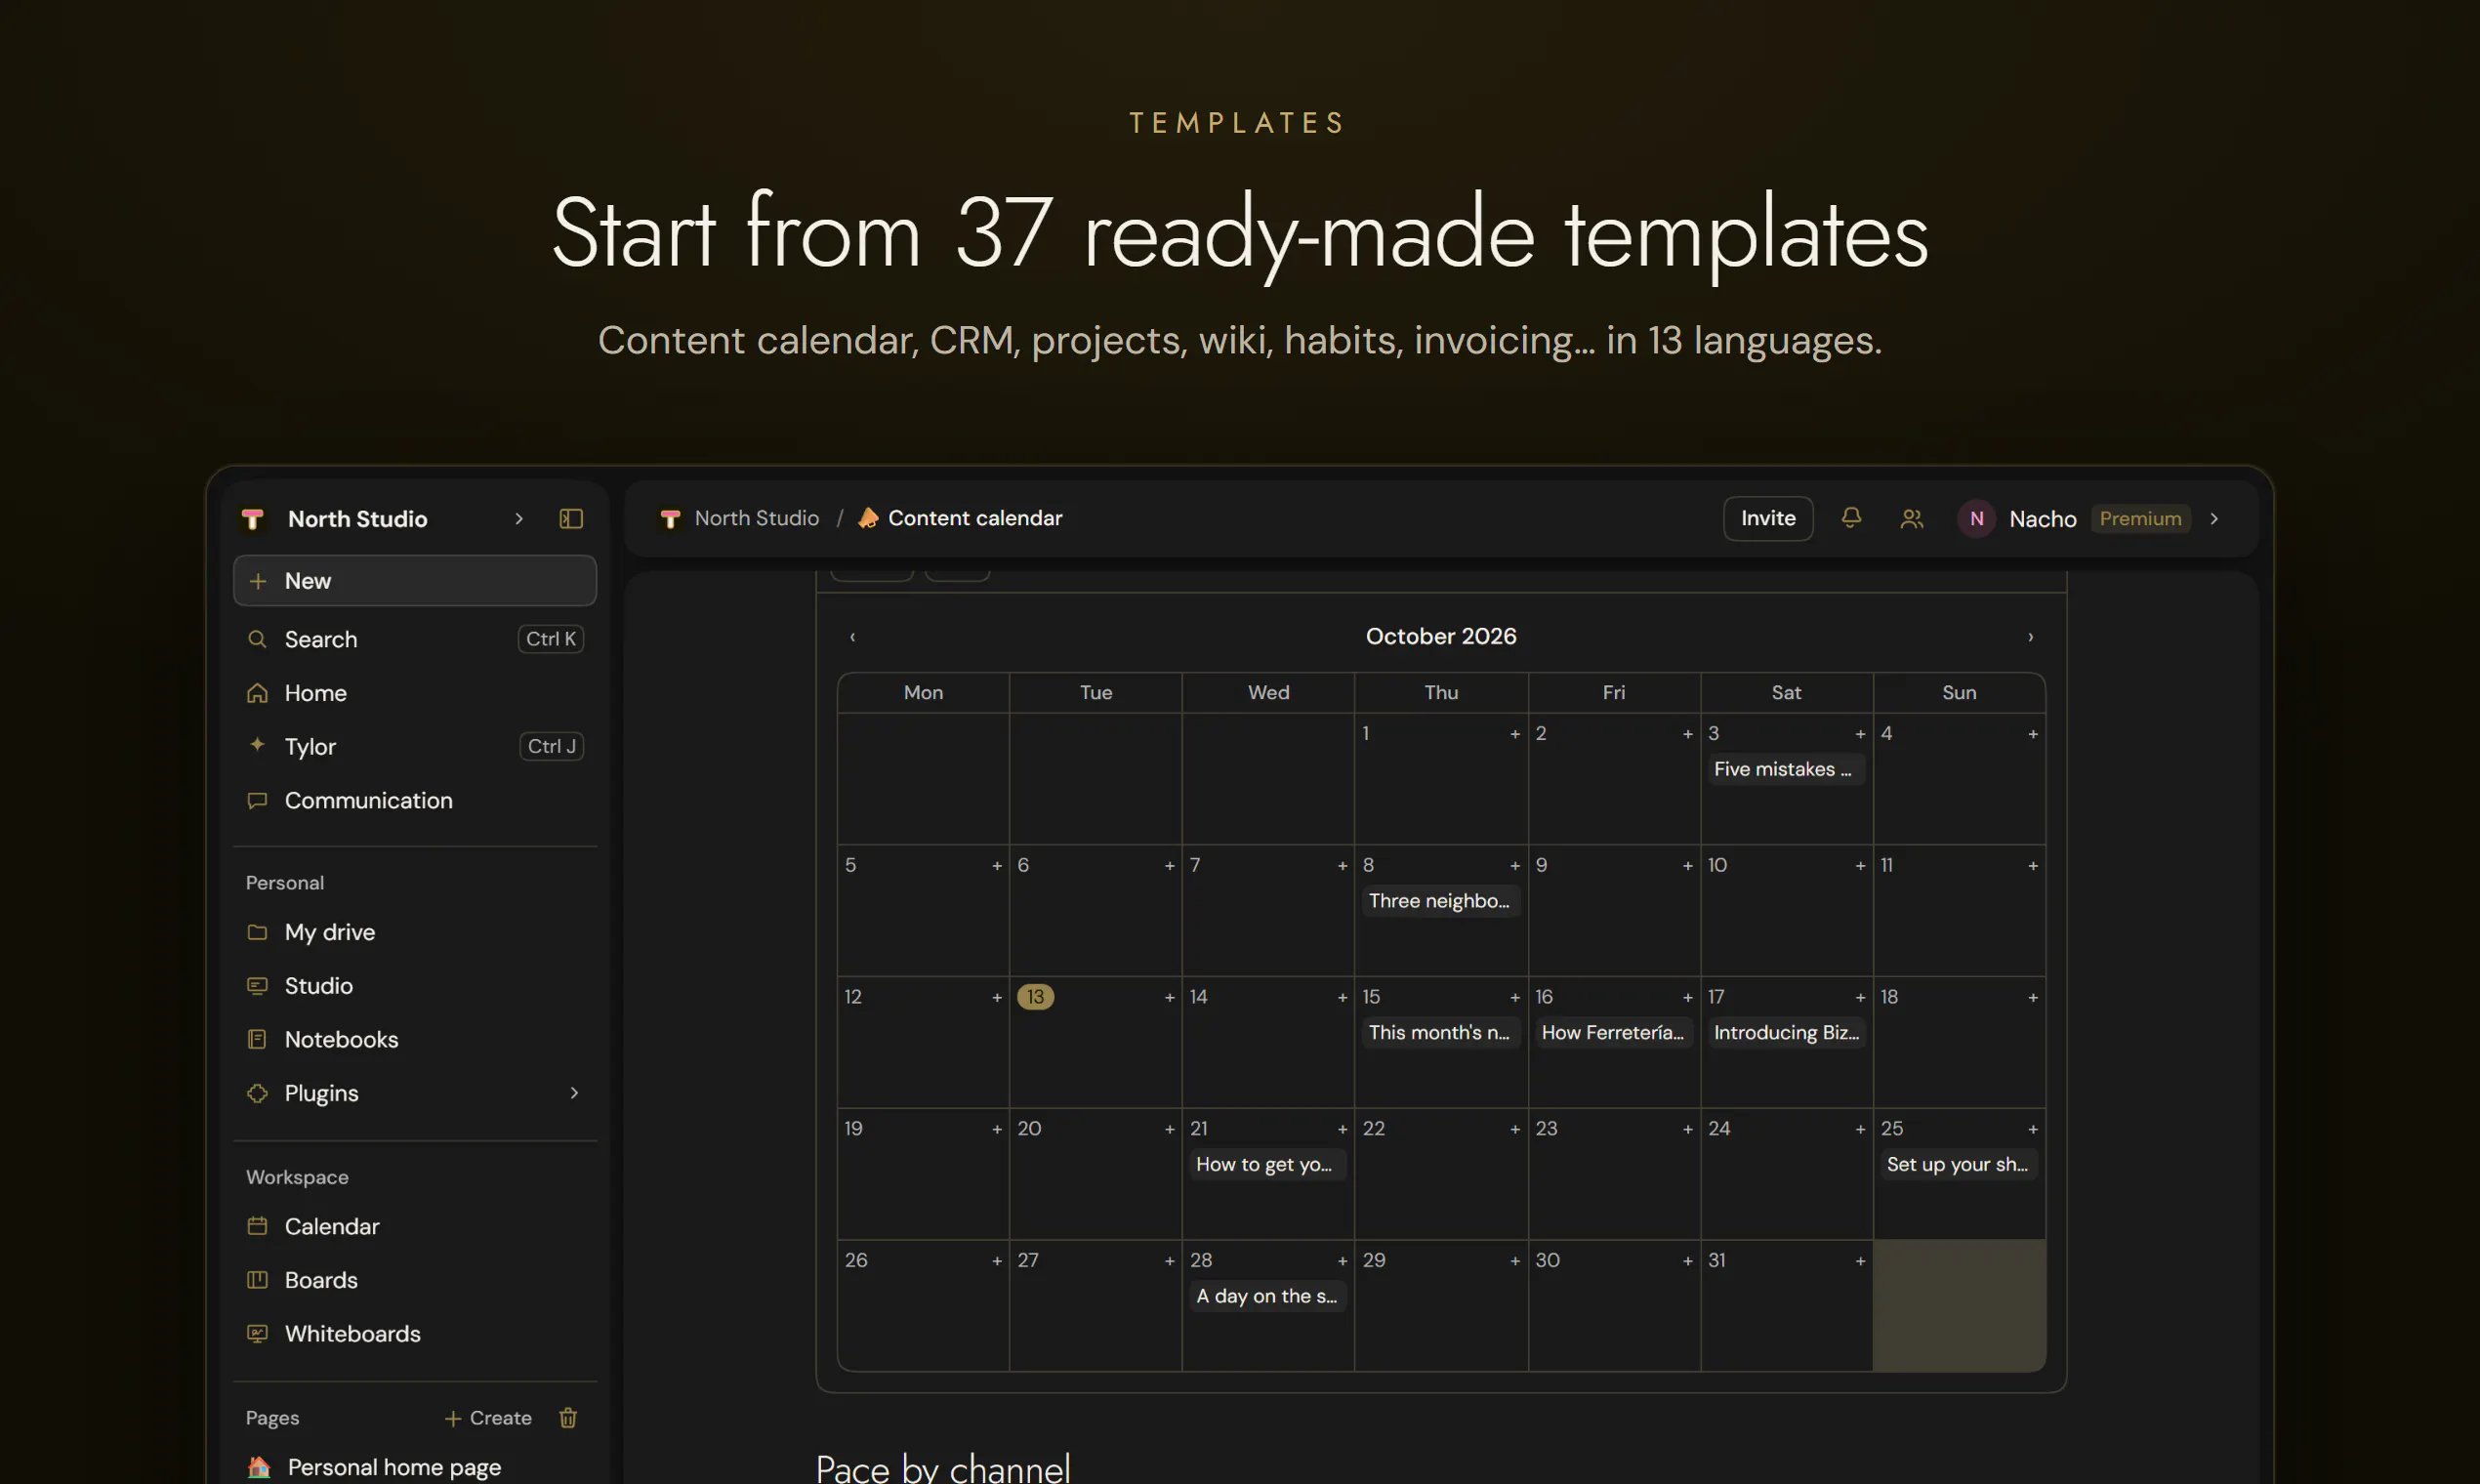This screenshot has height=1484, width=2480.
Task: Add an event on October 31
Action: coord(1860,1261)
